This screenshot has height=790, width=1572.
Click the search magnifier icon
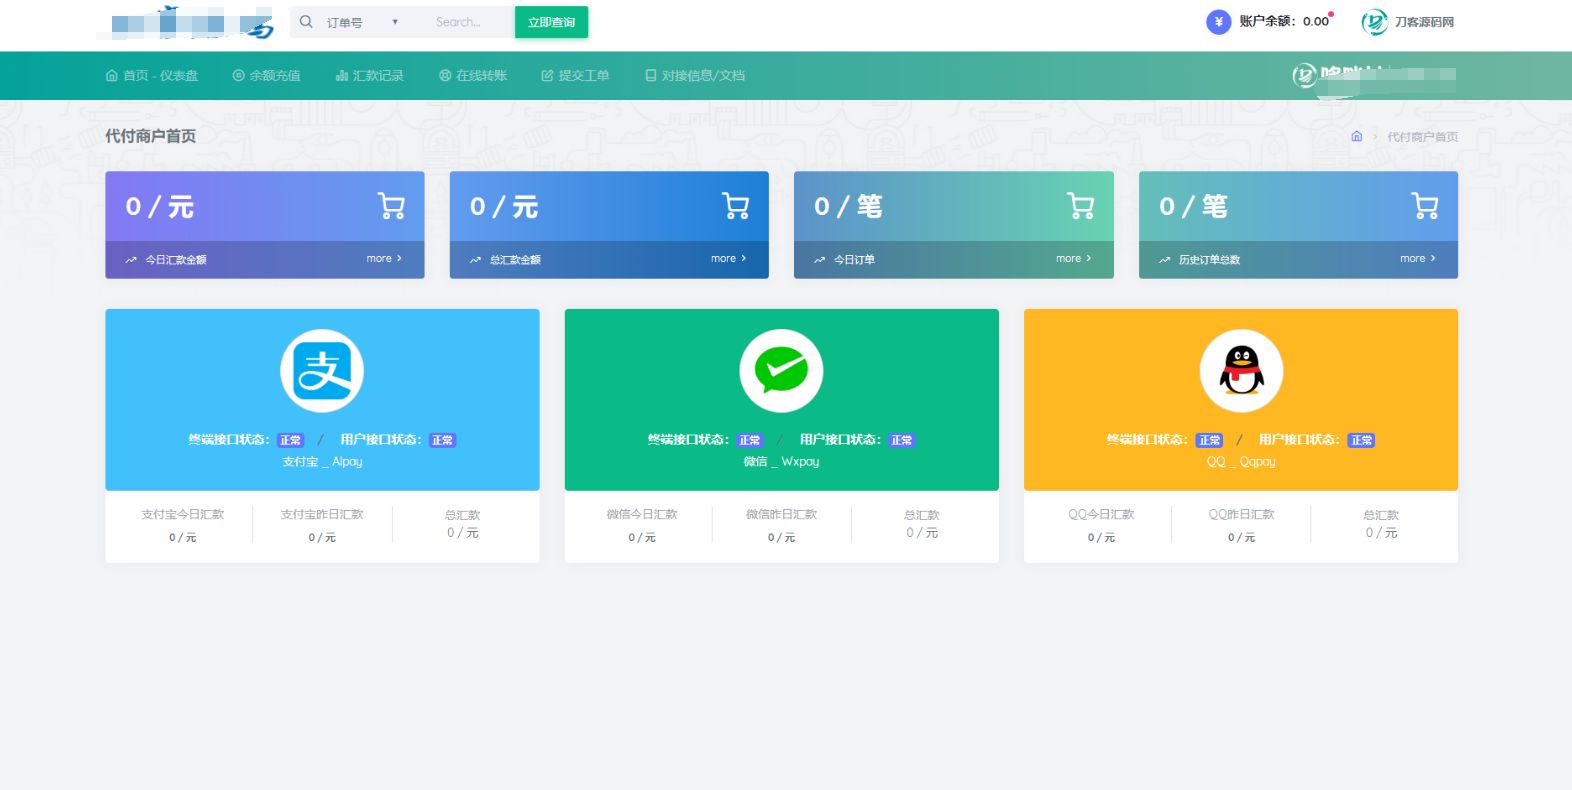(x=306, y=21)
